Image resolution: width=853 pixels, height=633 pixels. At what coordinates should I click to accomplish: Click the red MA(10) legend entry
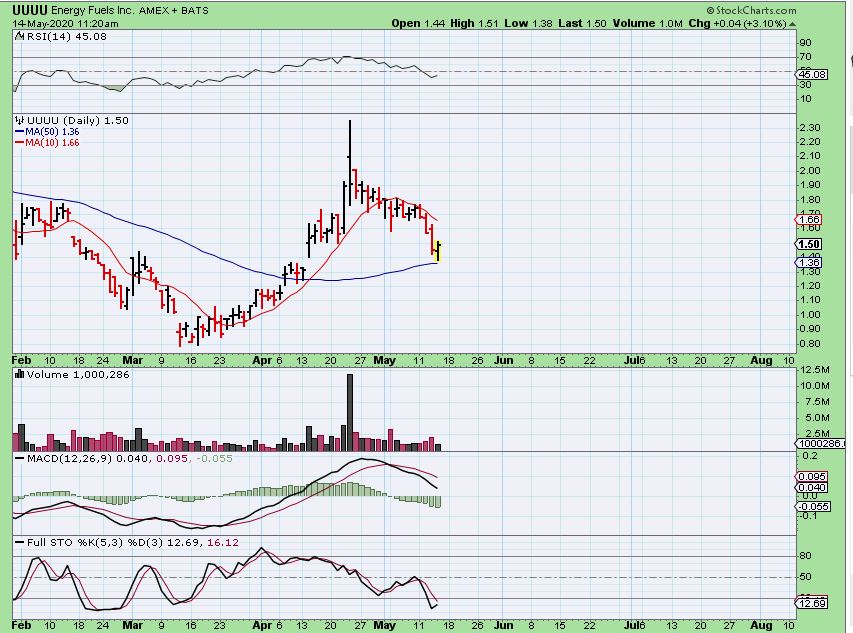pos(42,143)
